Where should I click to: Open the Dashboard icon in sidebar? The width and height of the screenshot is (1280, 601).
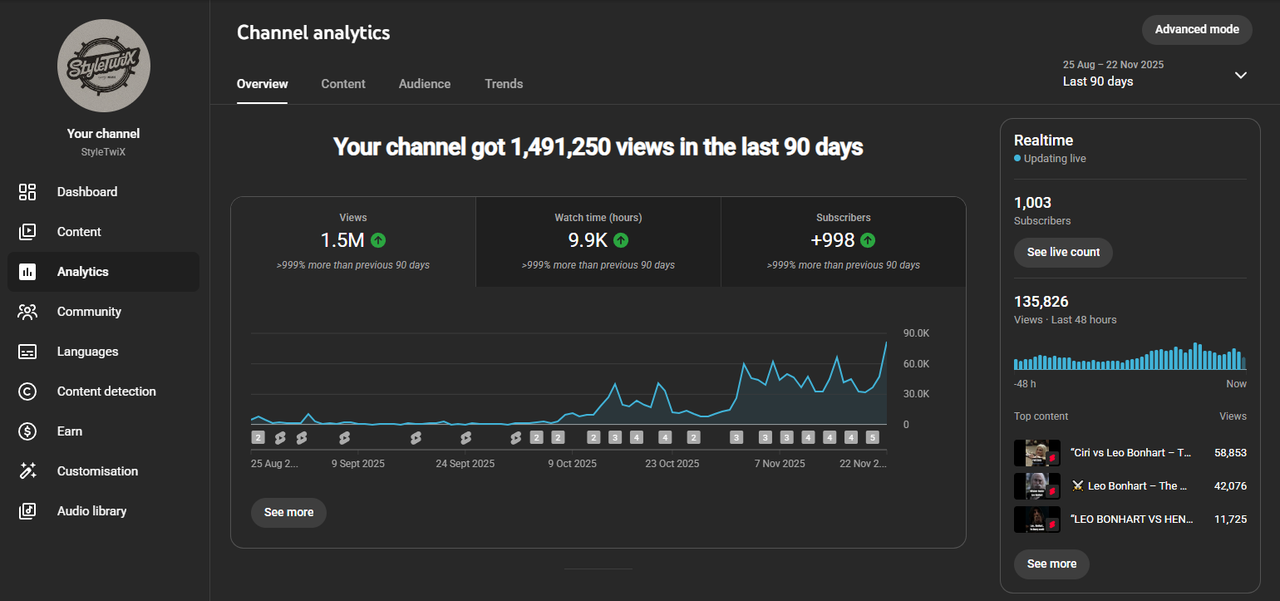(27, 192)
